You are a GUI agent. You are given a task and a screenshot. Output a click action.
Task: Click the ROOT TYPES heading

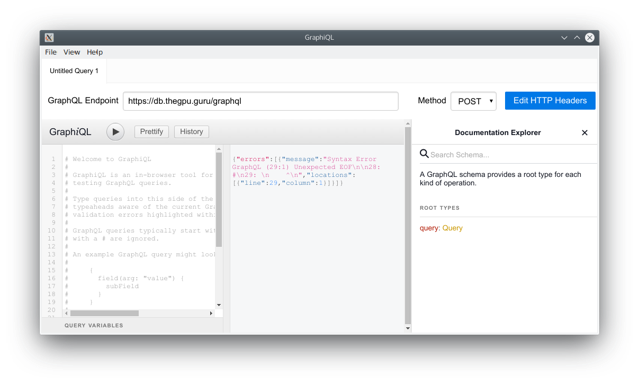(x=439, y=208)
